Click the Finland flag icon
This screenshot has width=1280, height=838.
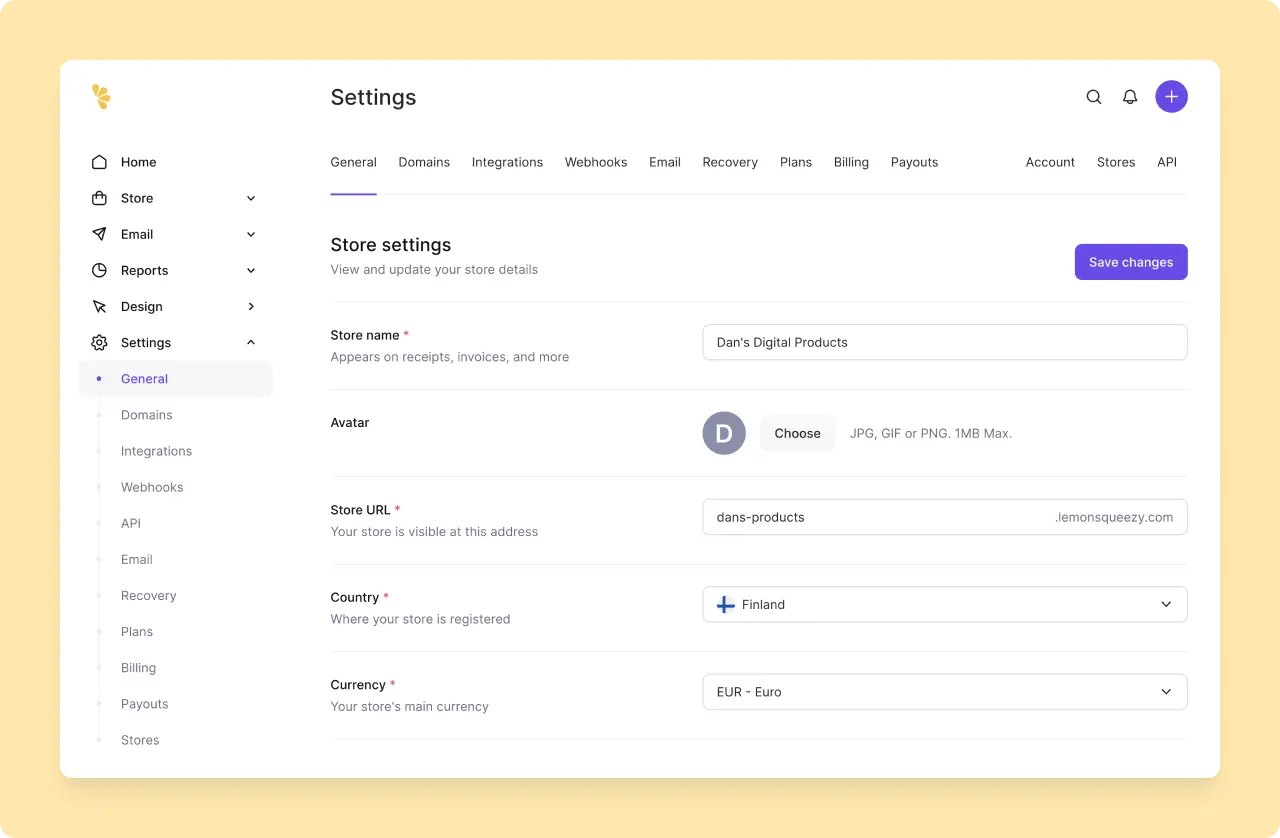click(724, 604)
